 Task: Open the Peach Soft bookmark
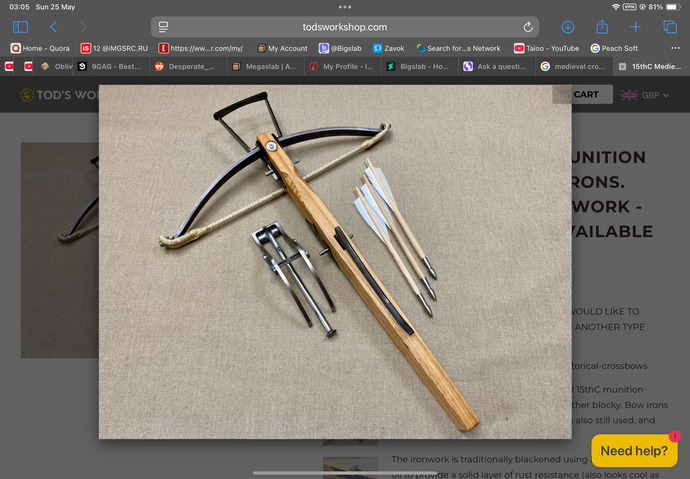pos(614,48)
